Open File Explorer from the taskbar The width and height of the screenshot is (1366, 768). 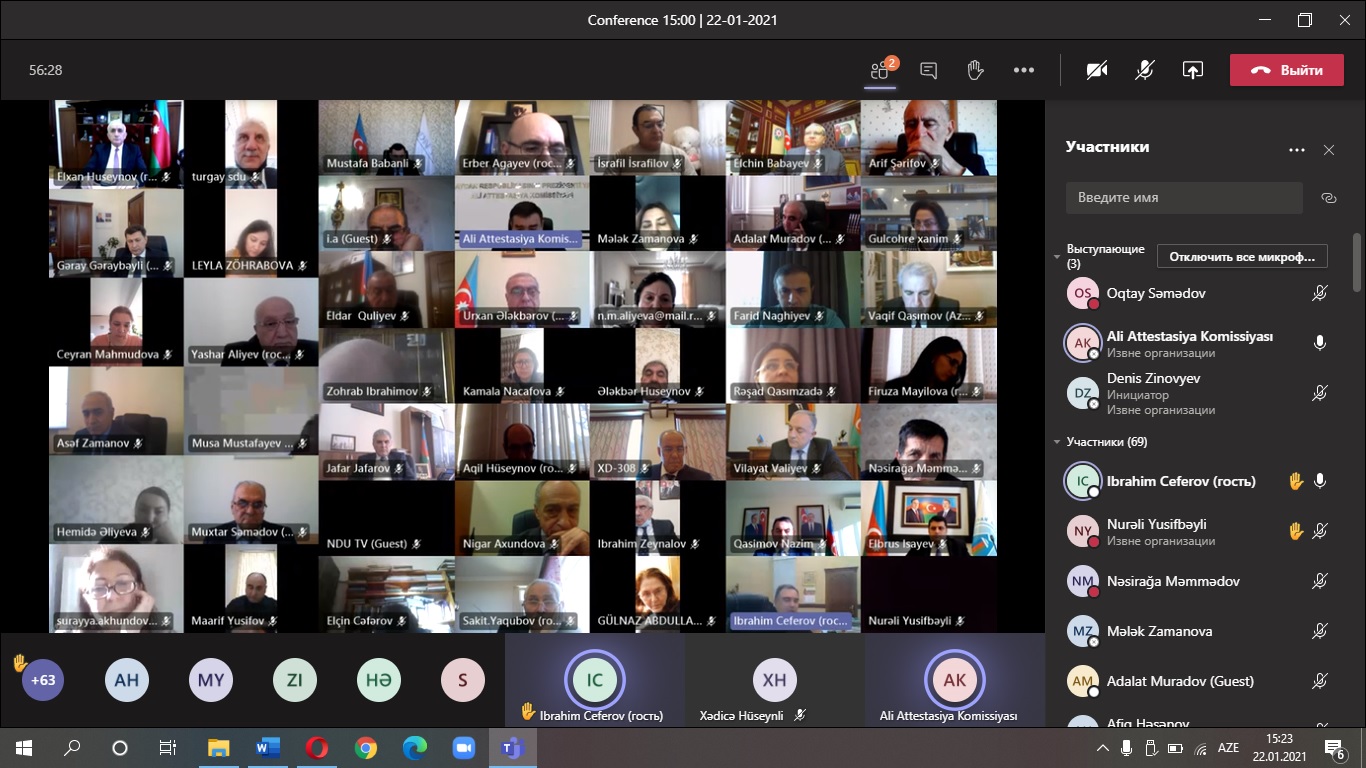point(218,747)
